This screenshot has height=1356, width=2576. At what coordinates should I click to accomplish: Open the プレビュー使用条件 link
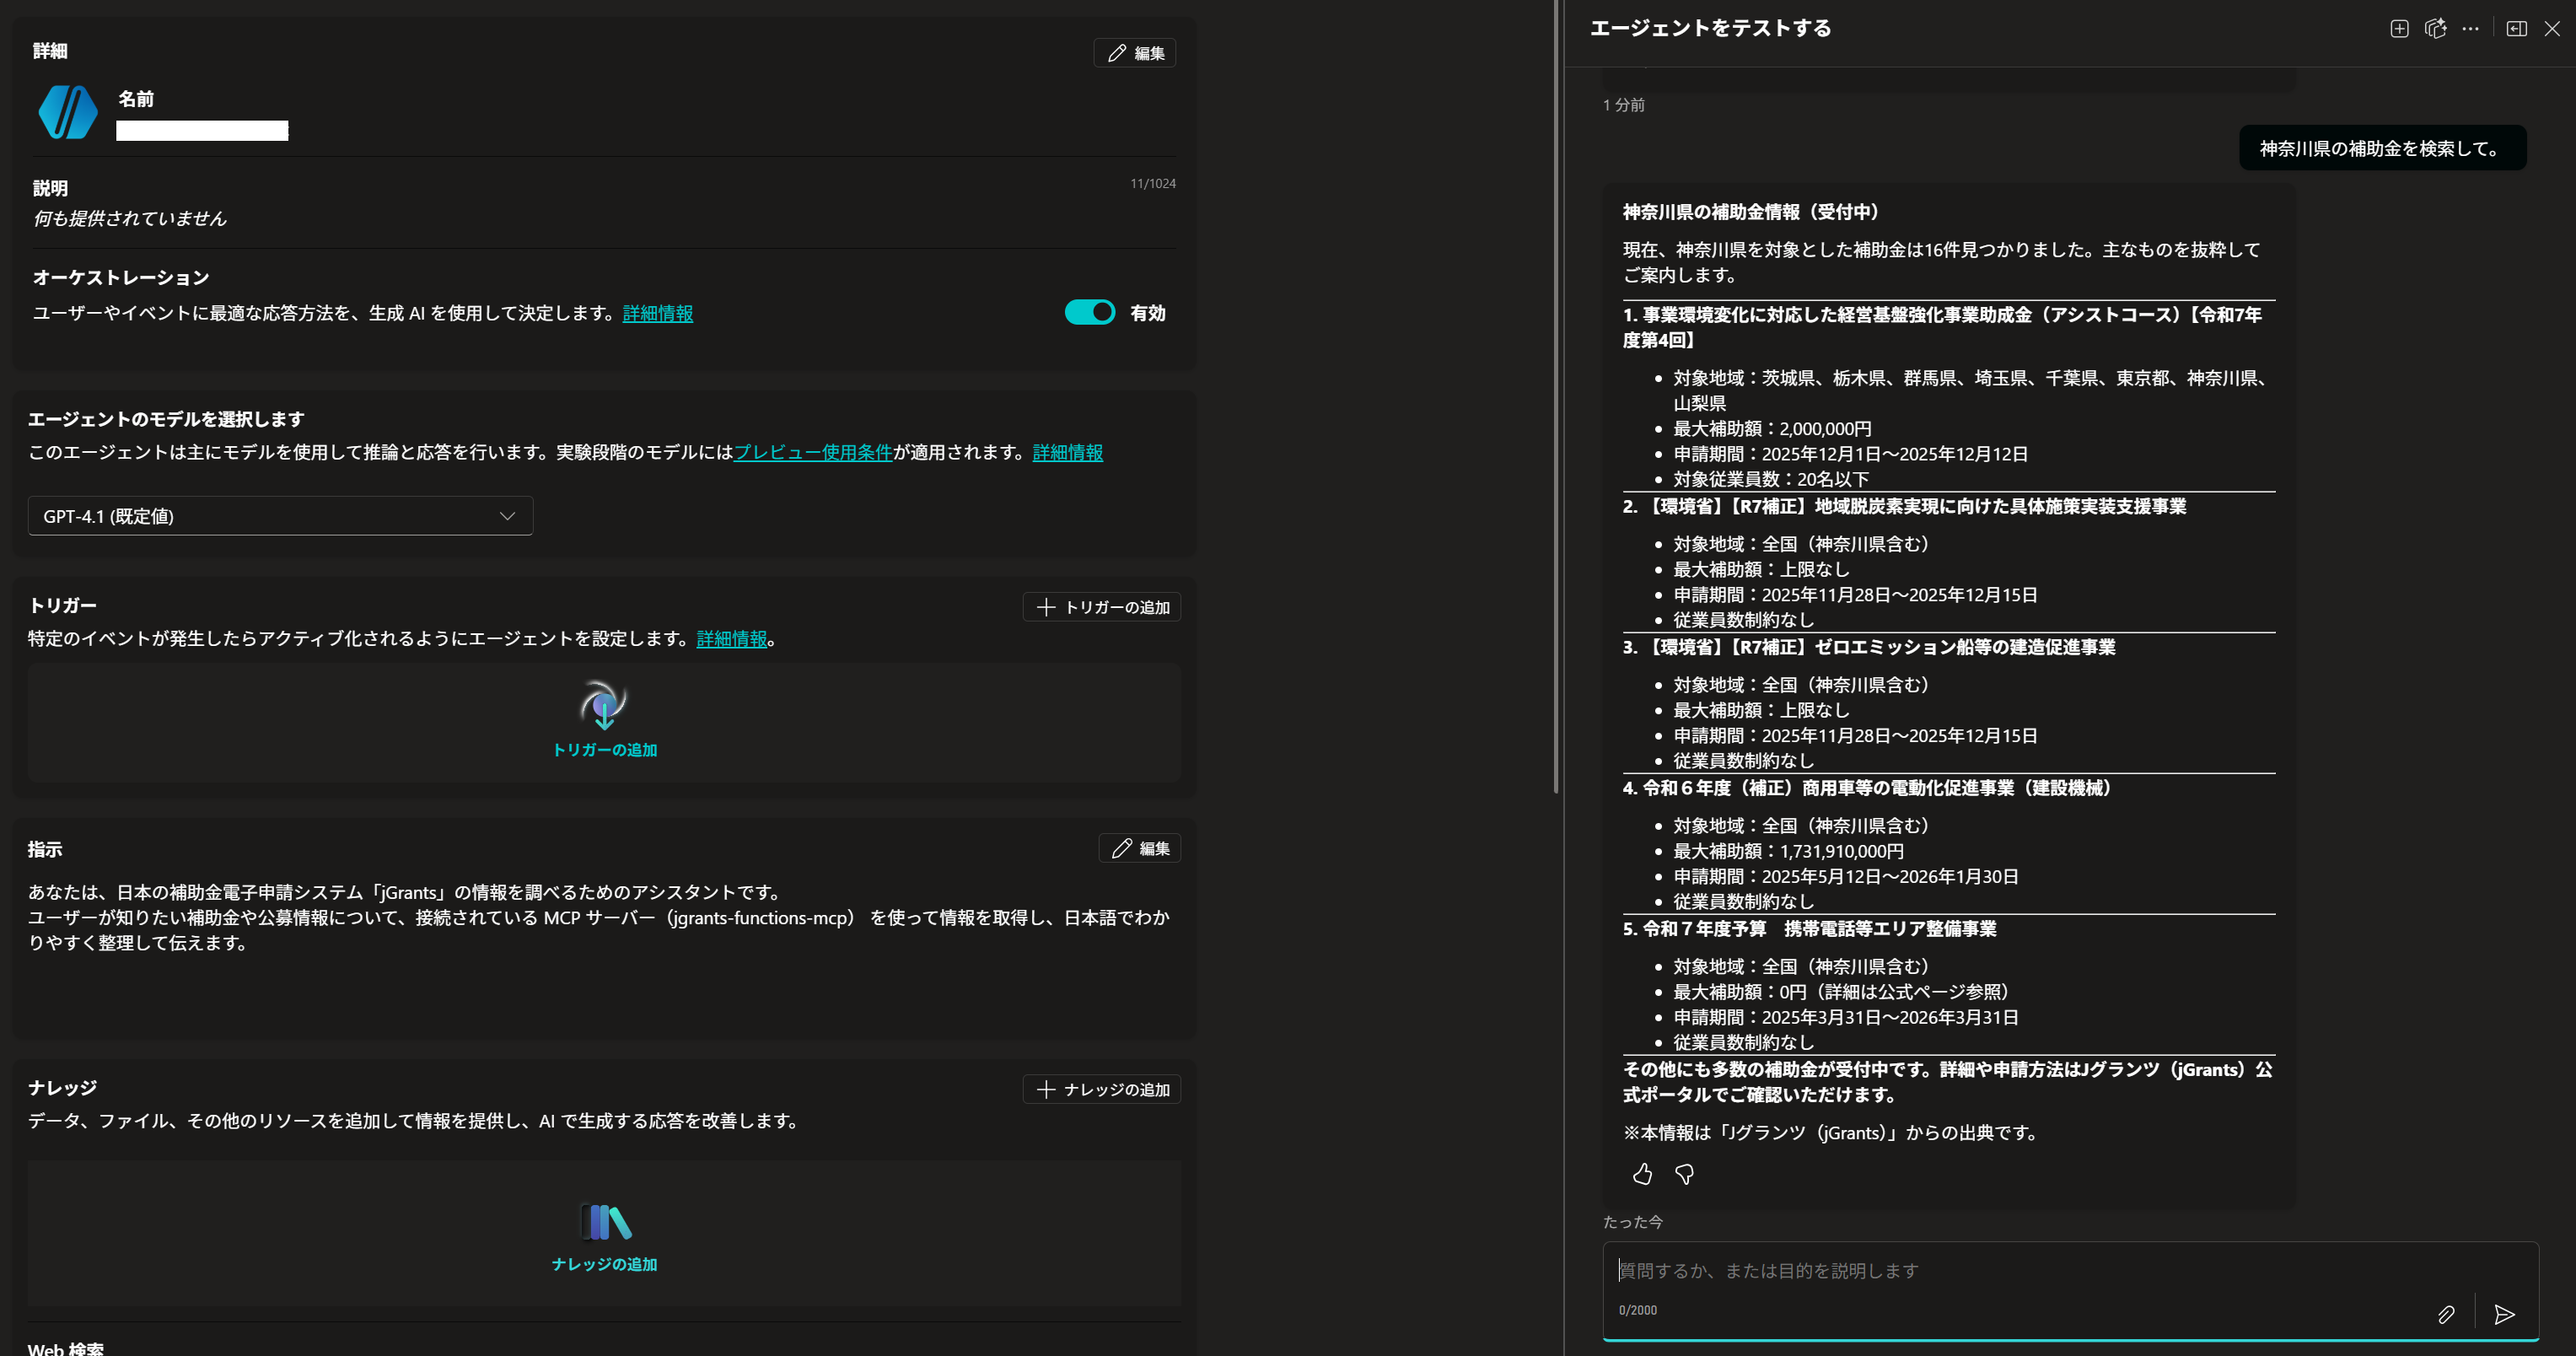(x=812, y=452)
